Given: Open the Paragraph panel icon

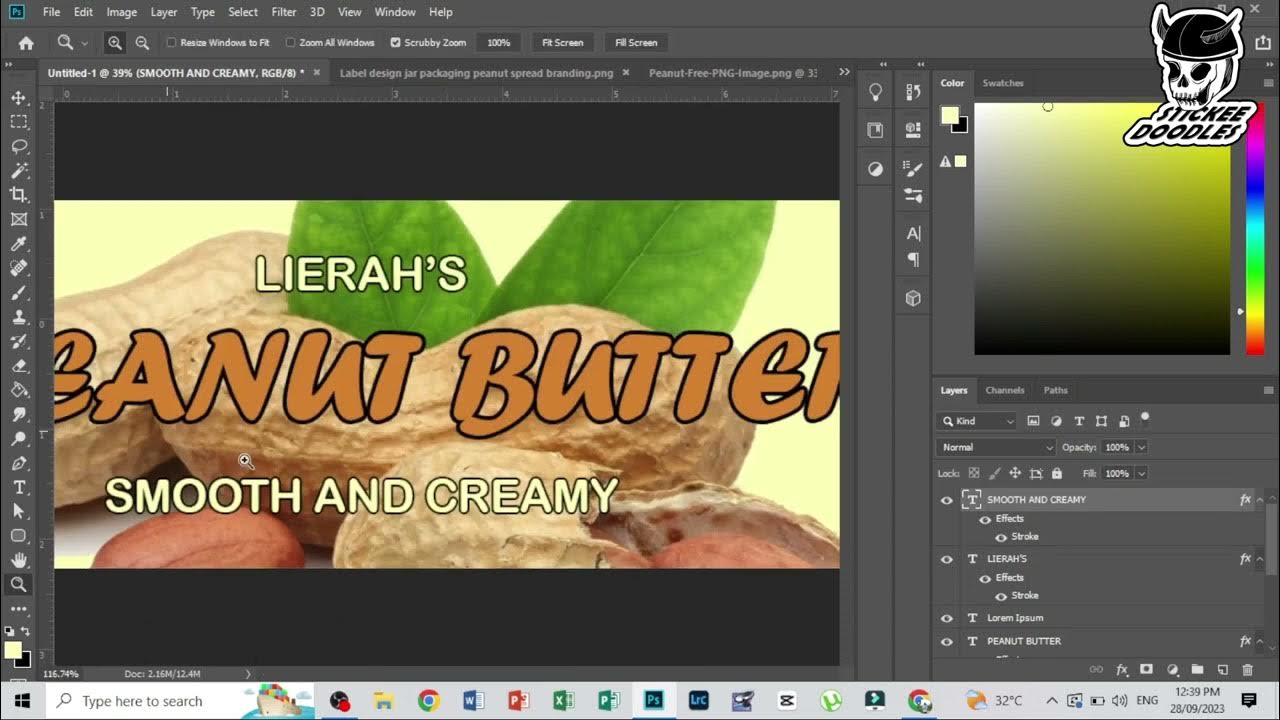Looking at the screenshot, I should point(913,259).
